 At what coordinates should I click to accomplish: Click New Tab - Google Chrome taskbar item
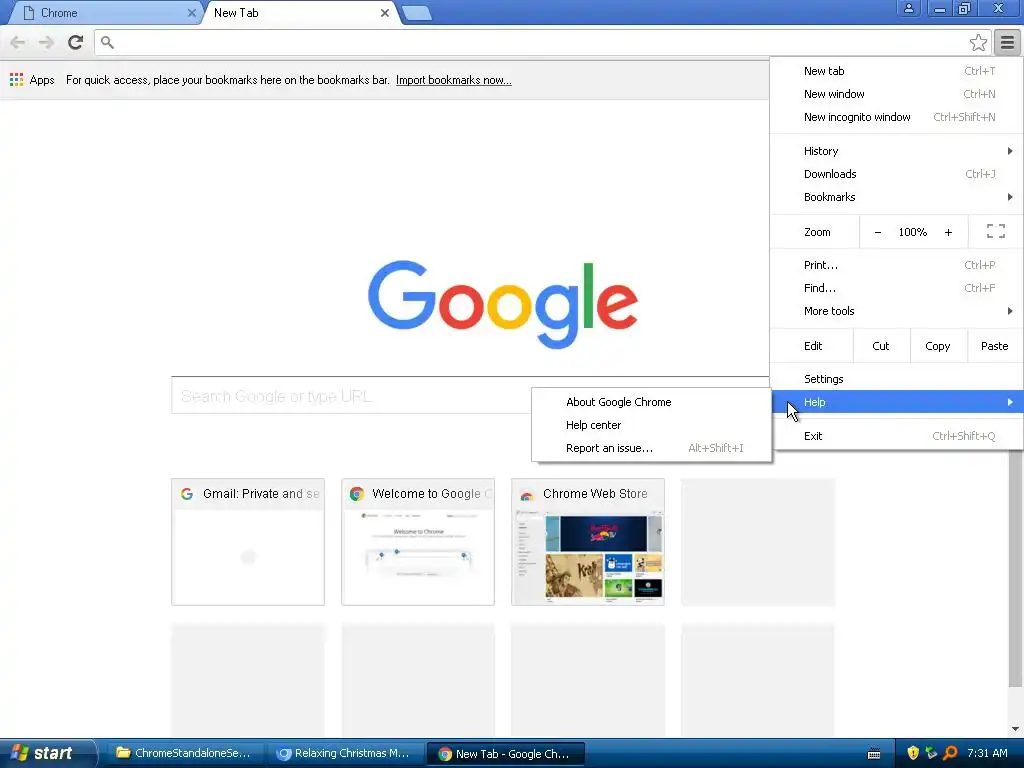point(505,754)
